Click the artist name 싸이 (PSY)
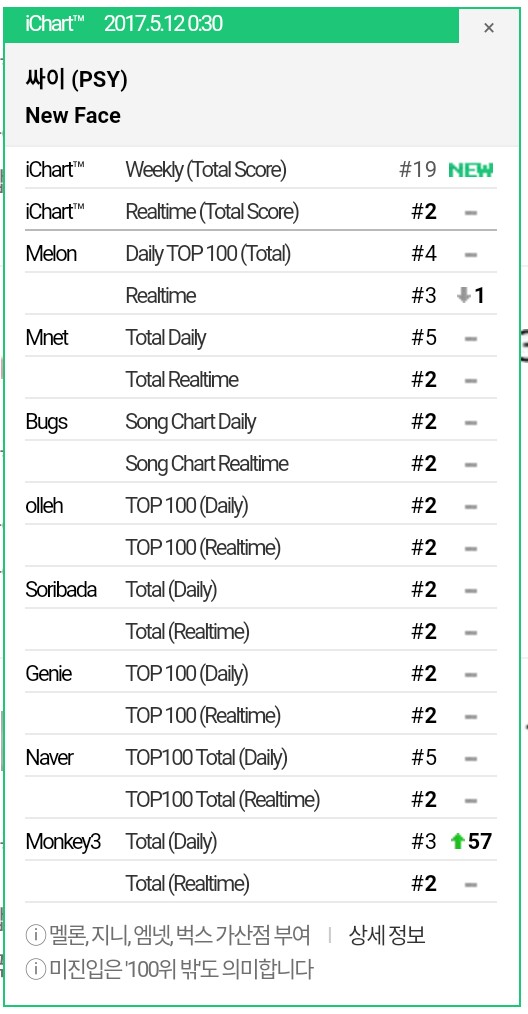This screenshot has height=1014, width=528. pos(76,80)
